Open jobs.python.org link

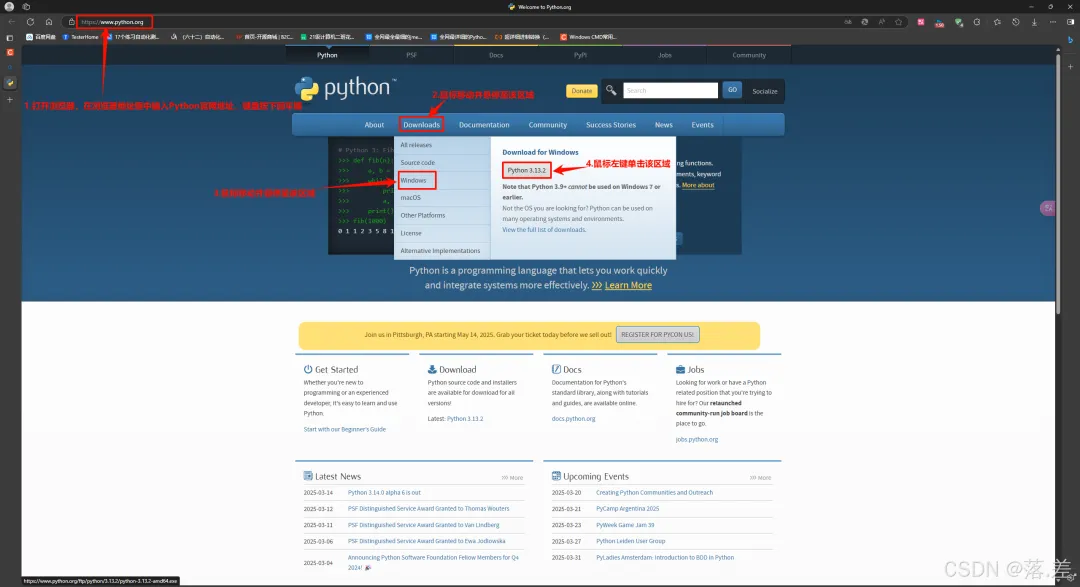[x=696, y=440]
